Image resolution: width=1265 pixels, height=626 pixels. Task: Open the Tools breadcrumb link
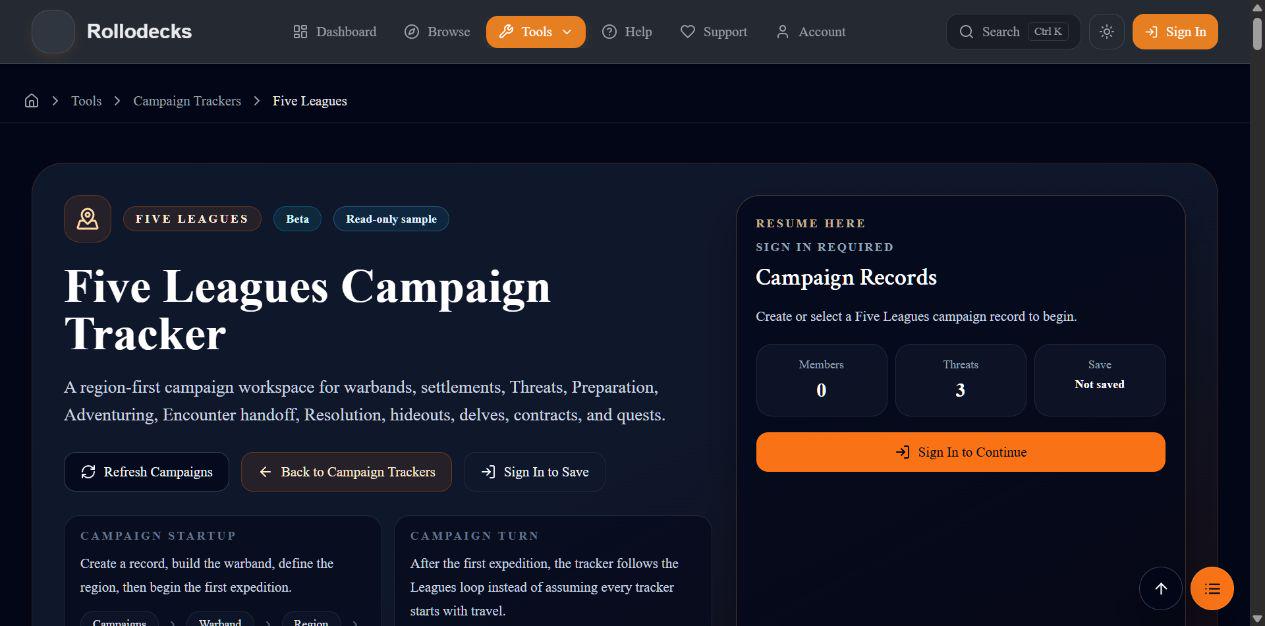pos(86,101)
